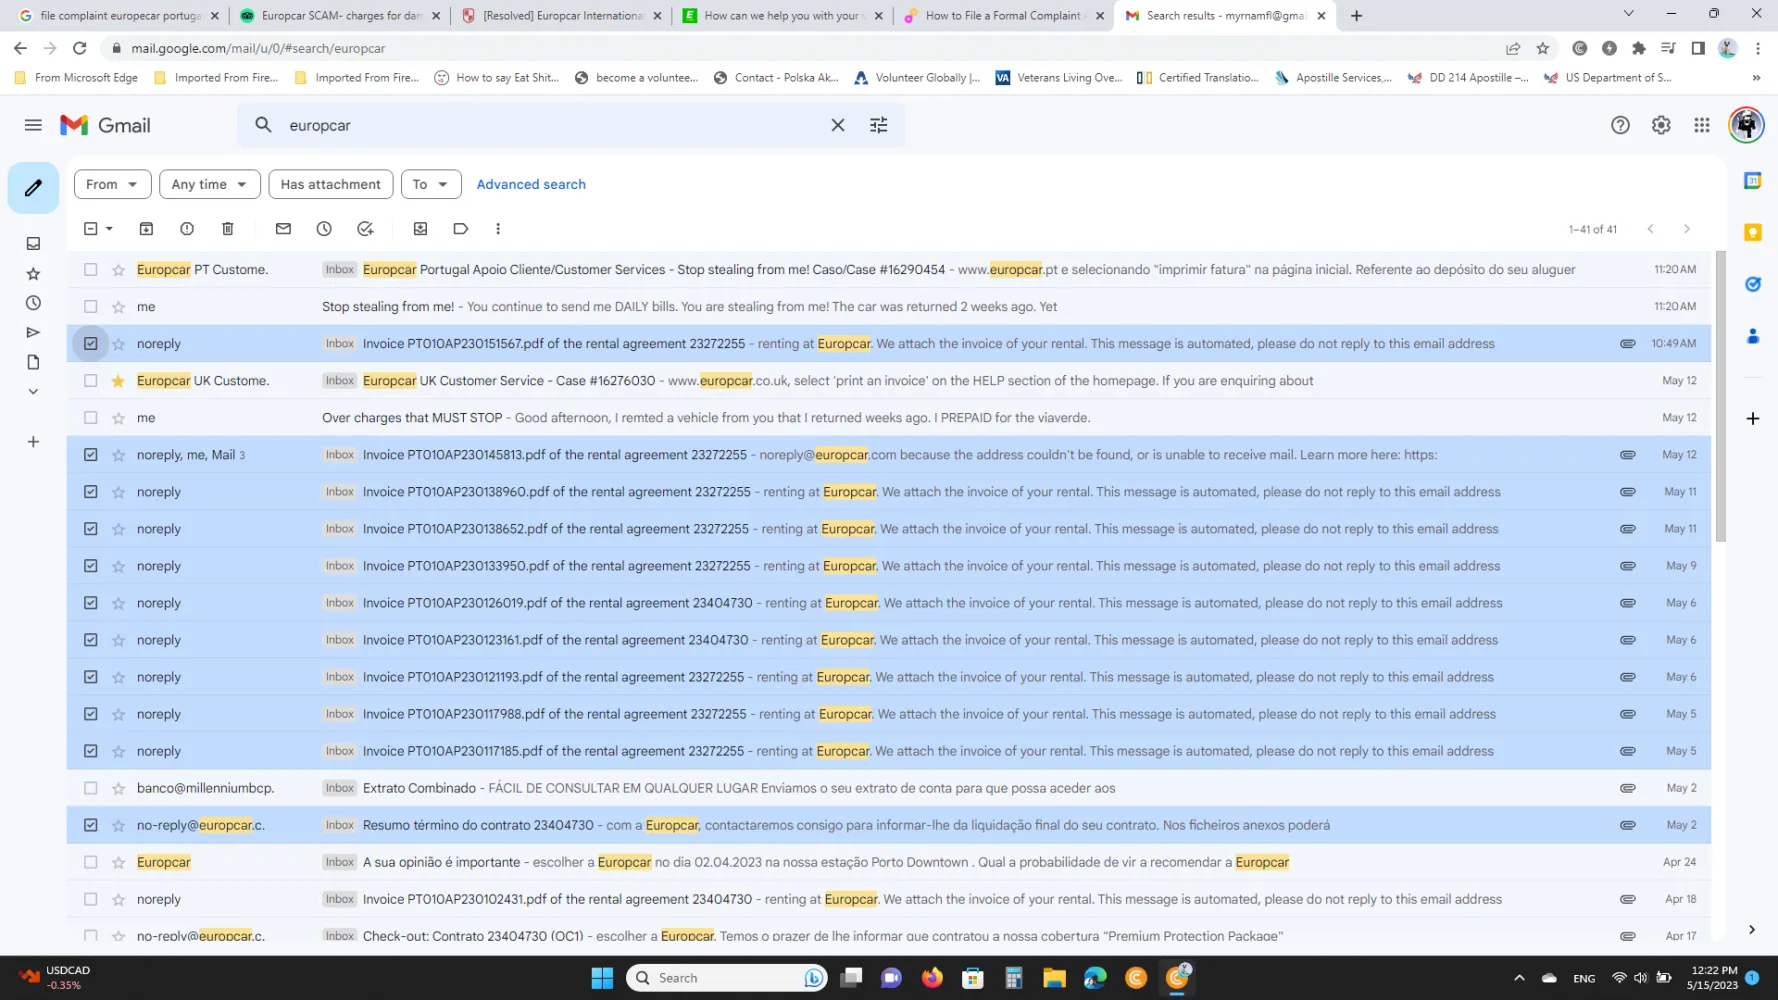Open the Advanced search link
Image resolution: width=1778 pixels, height=1000 pixels.
pos(531,184)
